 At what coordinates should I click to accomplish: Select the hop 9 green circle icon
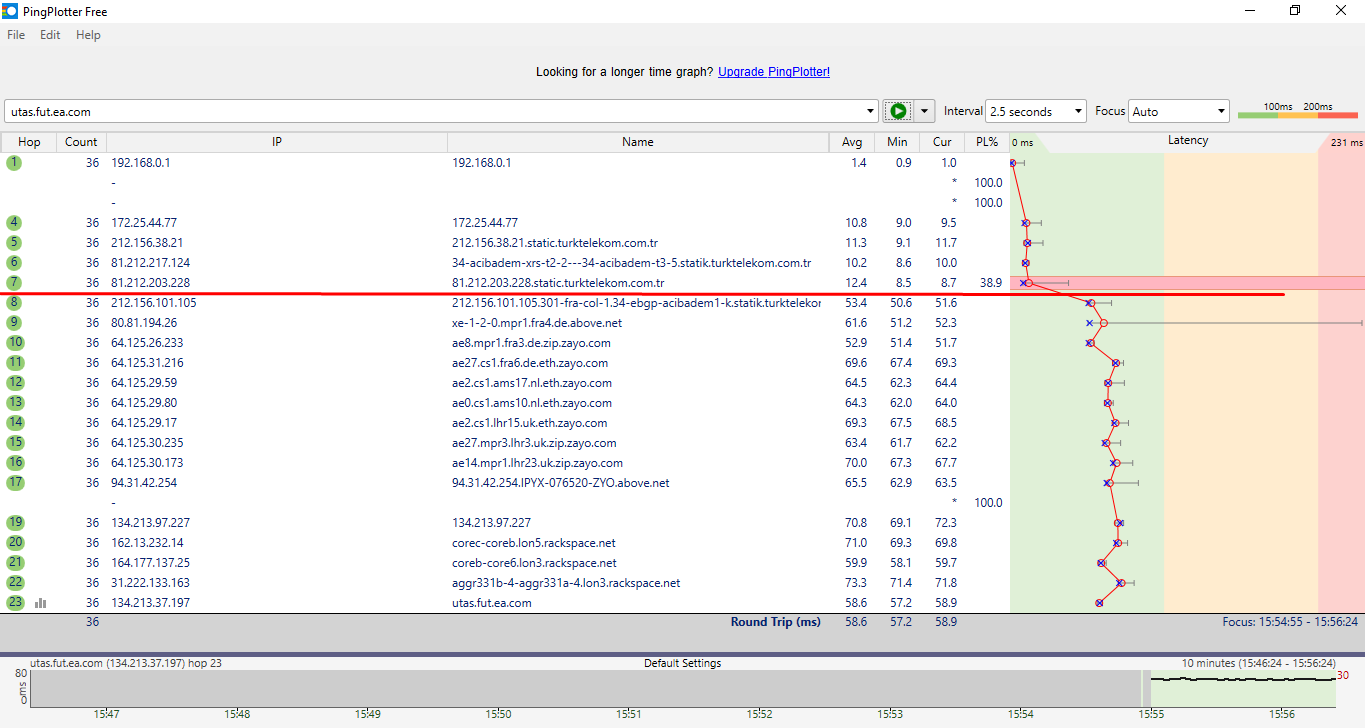pos(14,322)
